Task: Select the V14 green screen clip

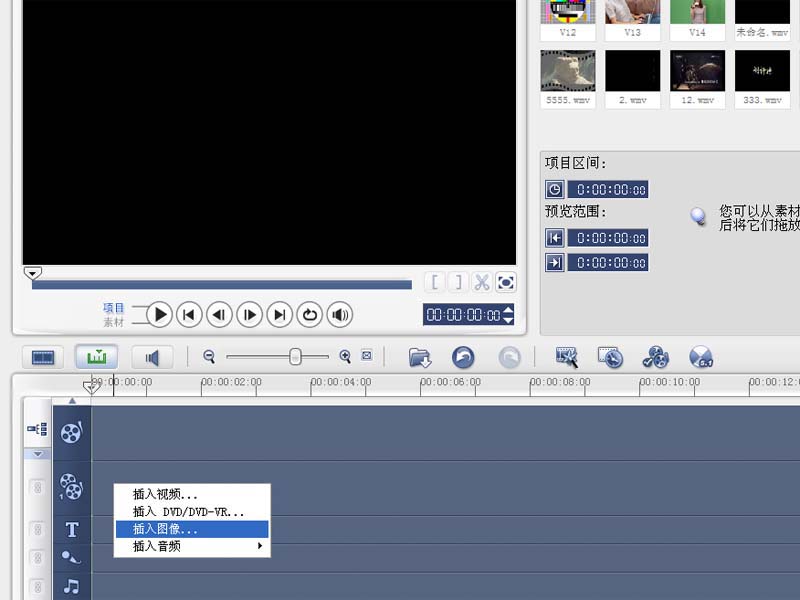Action: (x=697, y=19)
